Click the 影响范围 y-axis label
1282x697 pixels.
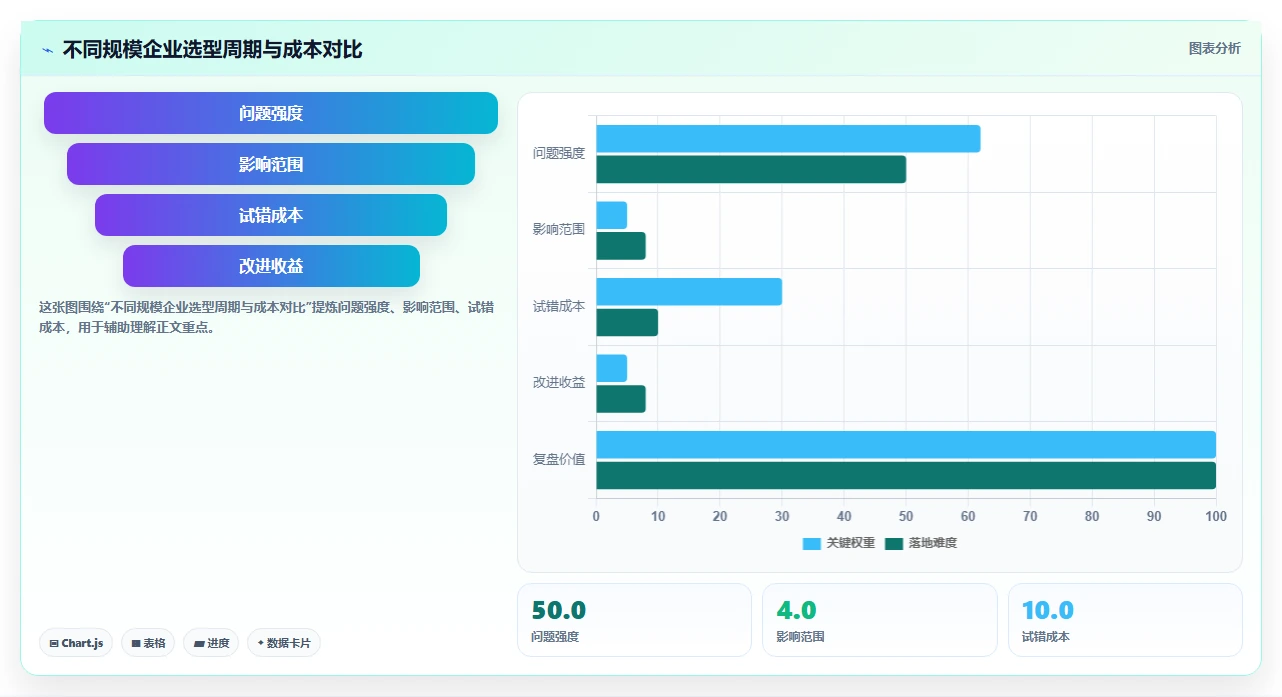coord(559,229)
